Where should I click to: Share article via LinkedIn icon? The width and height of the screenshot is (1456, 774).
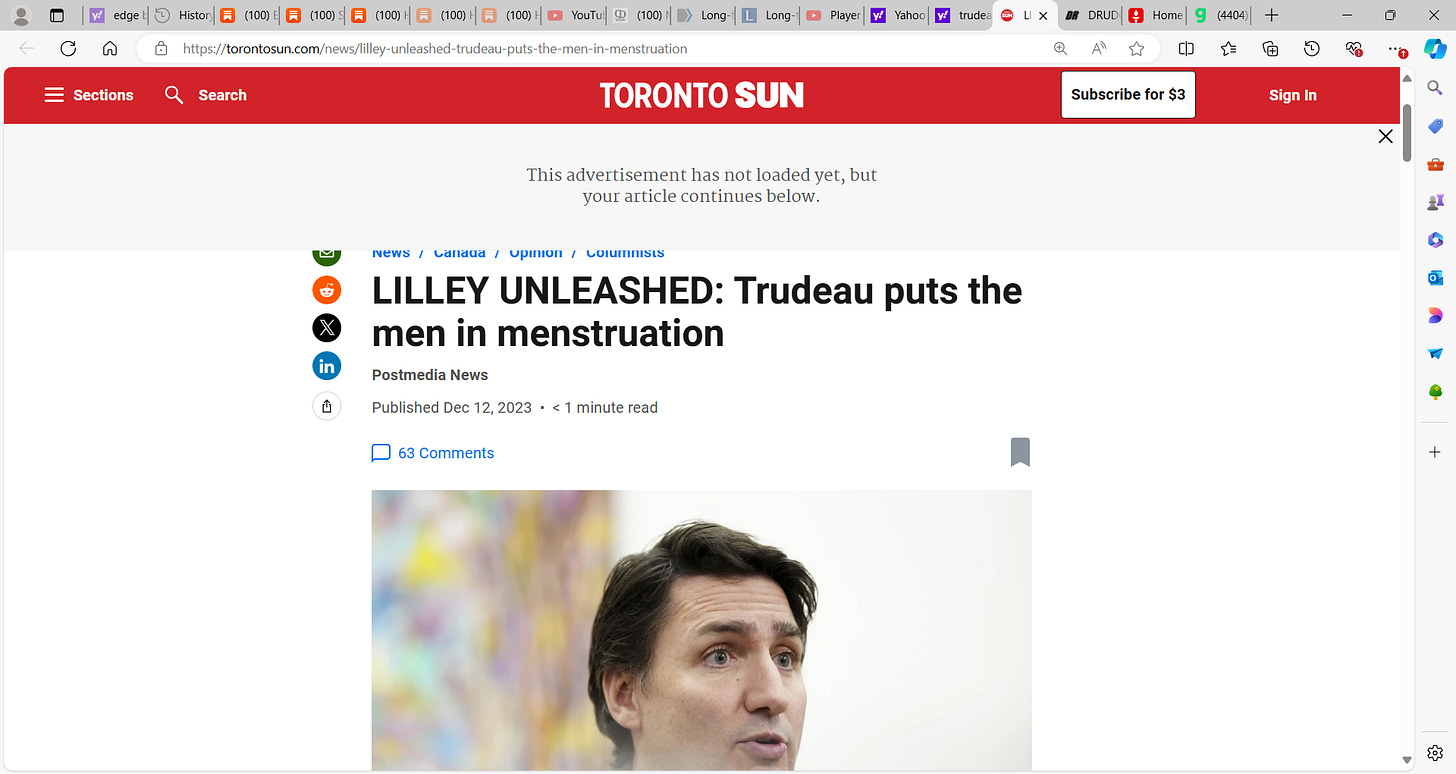tap(327, 366)
